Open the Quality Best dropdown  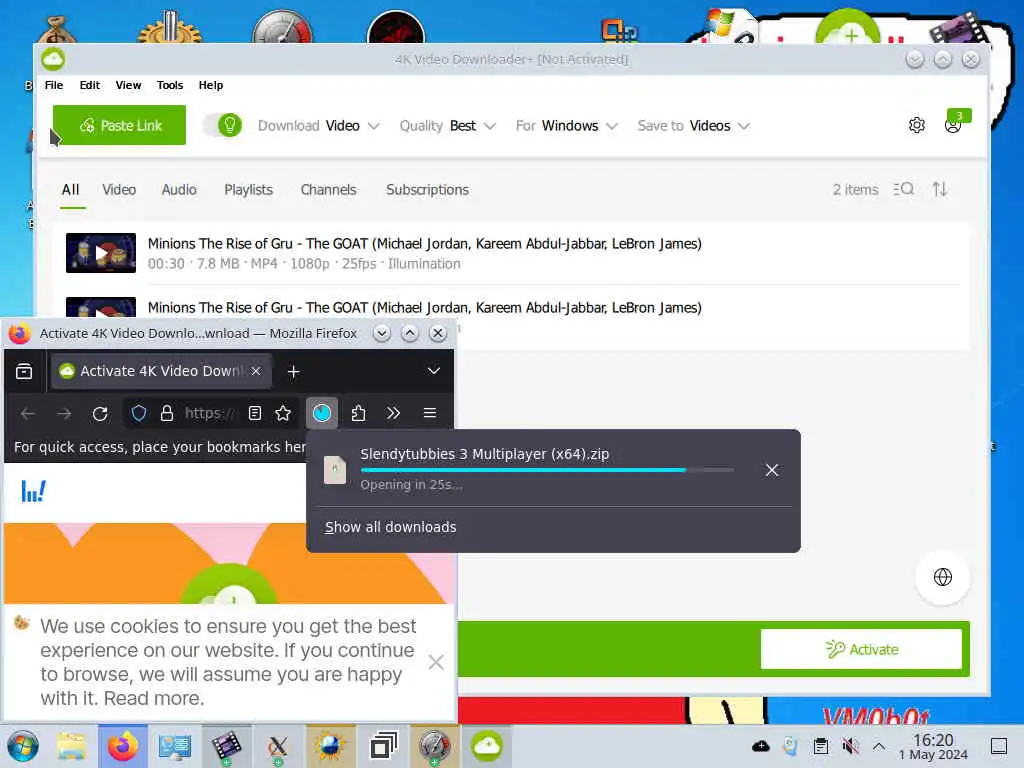[447, 125]
